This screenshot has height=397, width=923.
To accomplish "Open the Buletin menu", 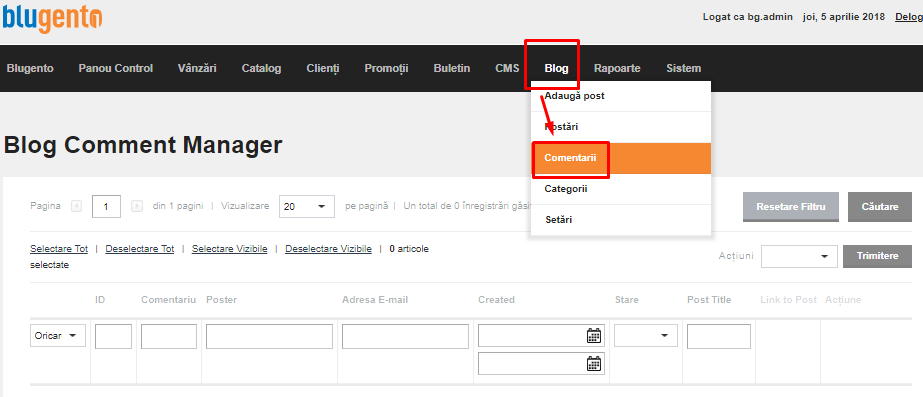I will [451, 68].
